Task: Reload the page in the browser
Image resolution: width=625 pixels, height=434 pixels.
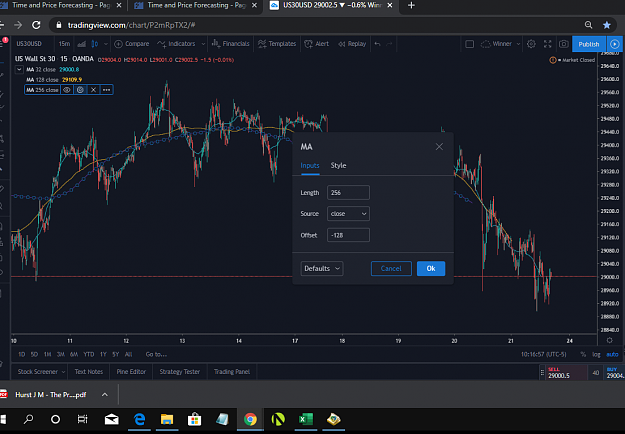Action: 36,25
